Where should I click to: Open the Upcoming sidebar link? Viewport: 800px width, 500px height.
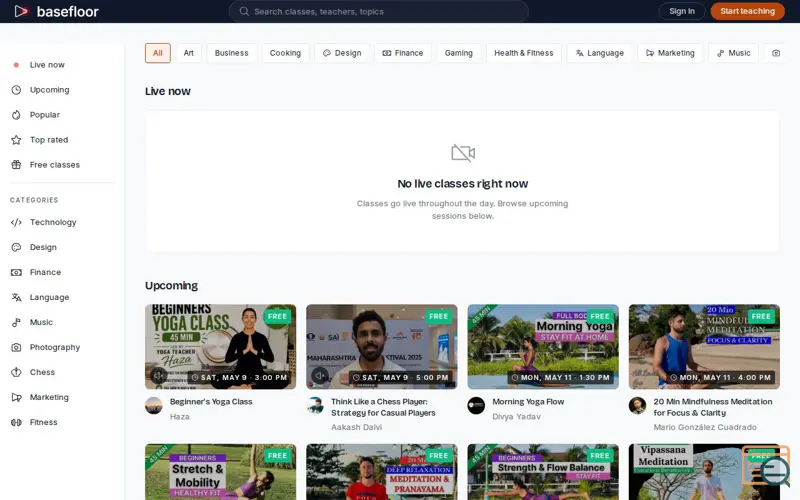(63, 90)
